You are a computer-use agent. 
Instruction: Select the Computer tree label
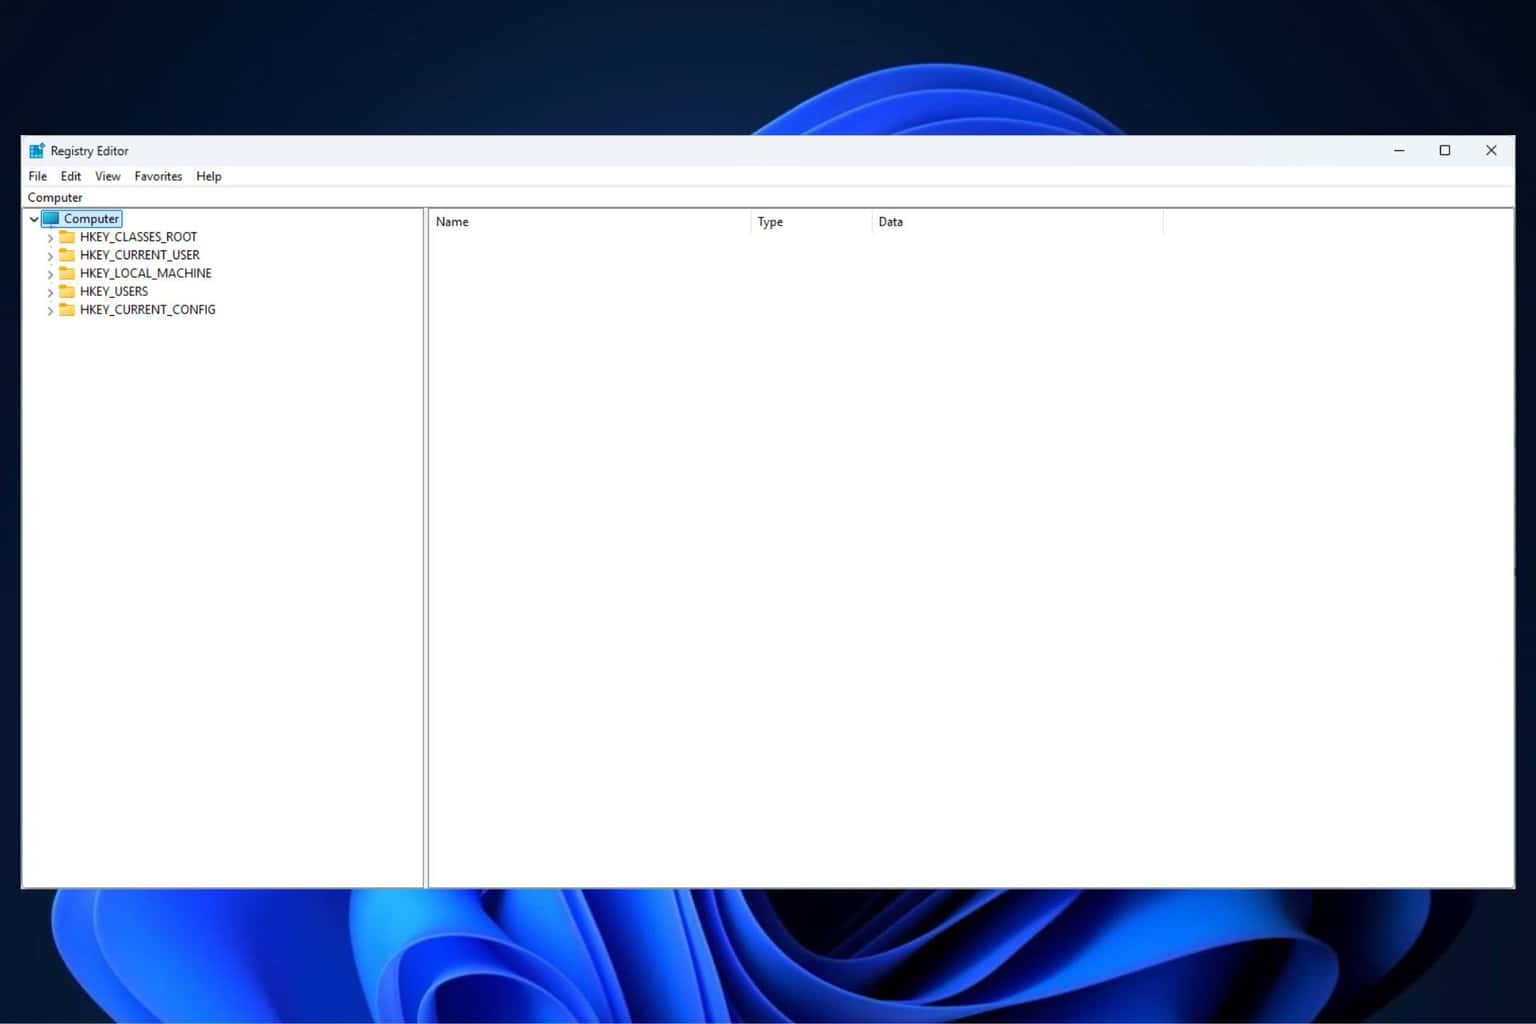pos(91,219)
